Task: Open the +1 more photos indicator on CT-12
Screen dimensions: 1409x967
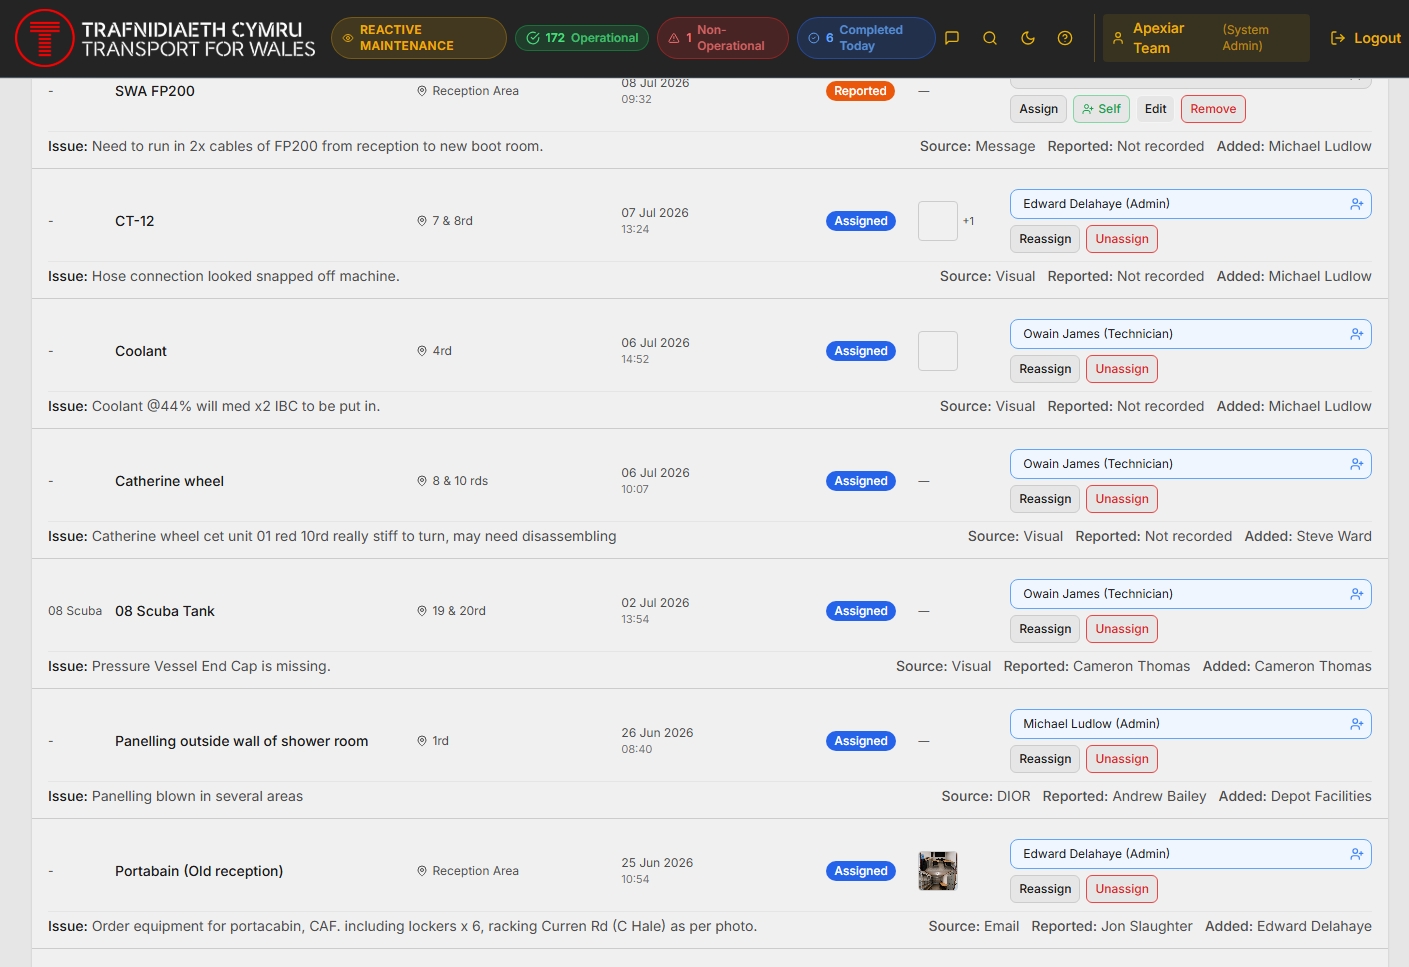Action: pyautogui.click(x=968, y=221)
